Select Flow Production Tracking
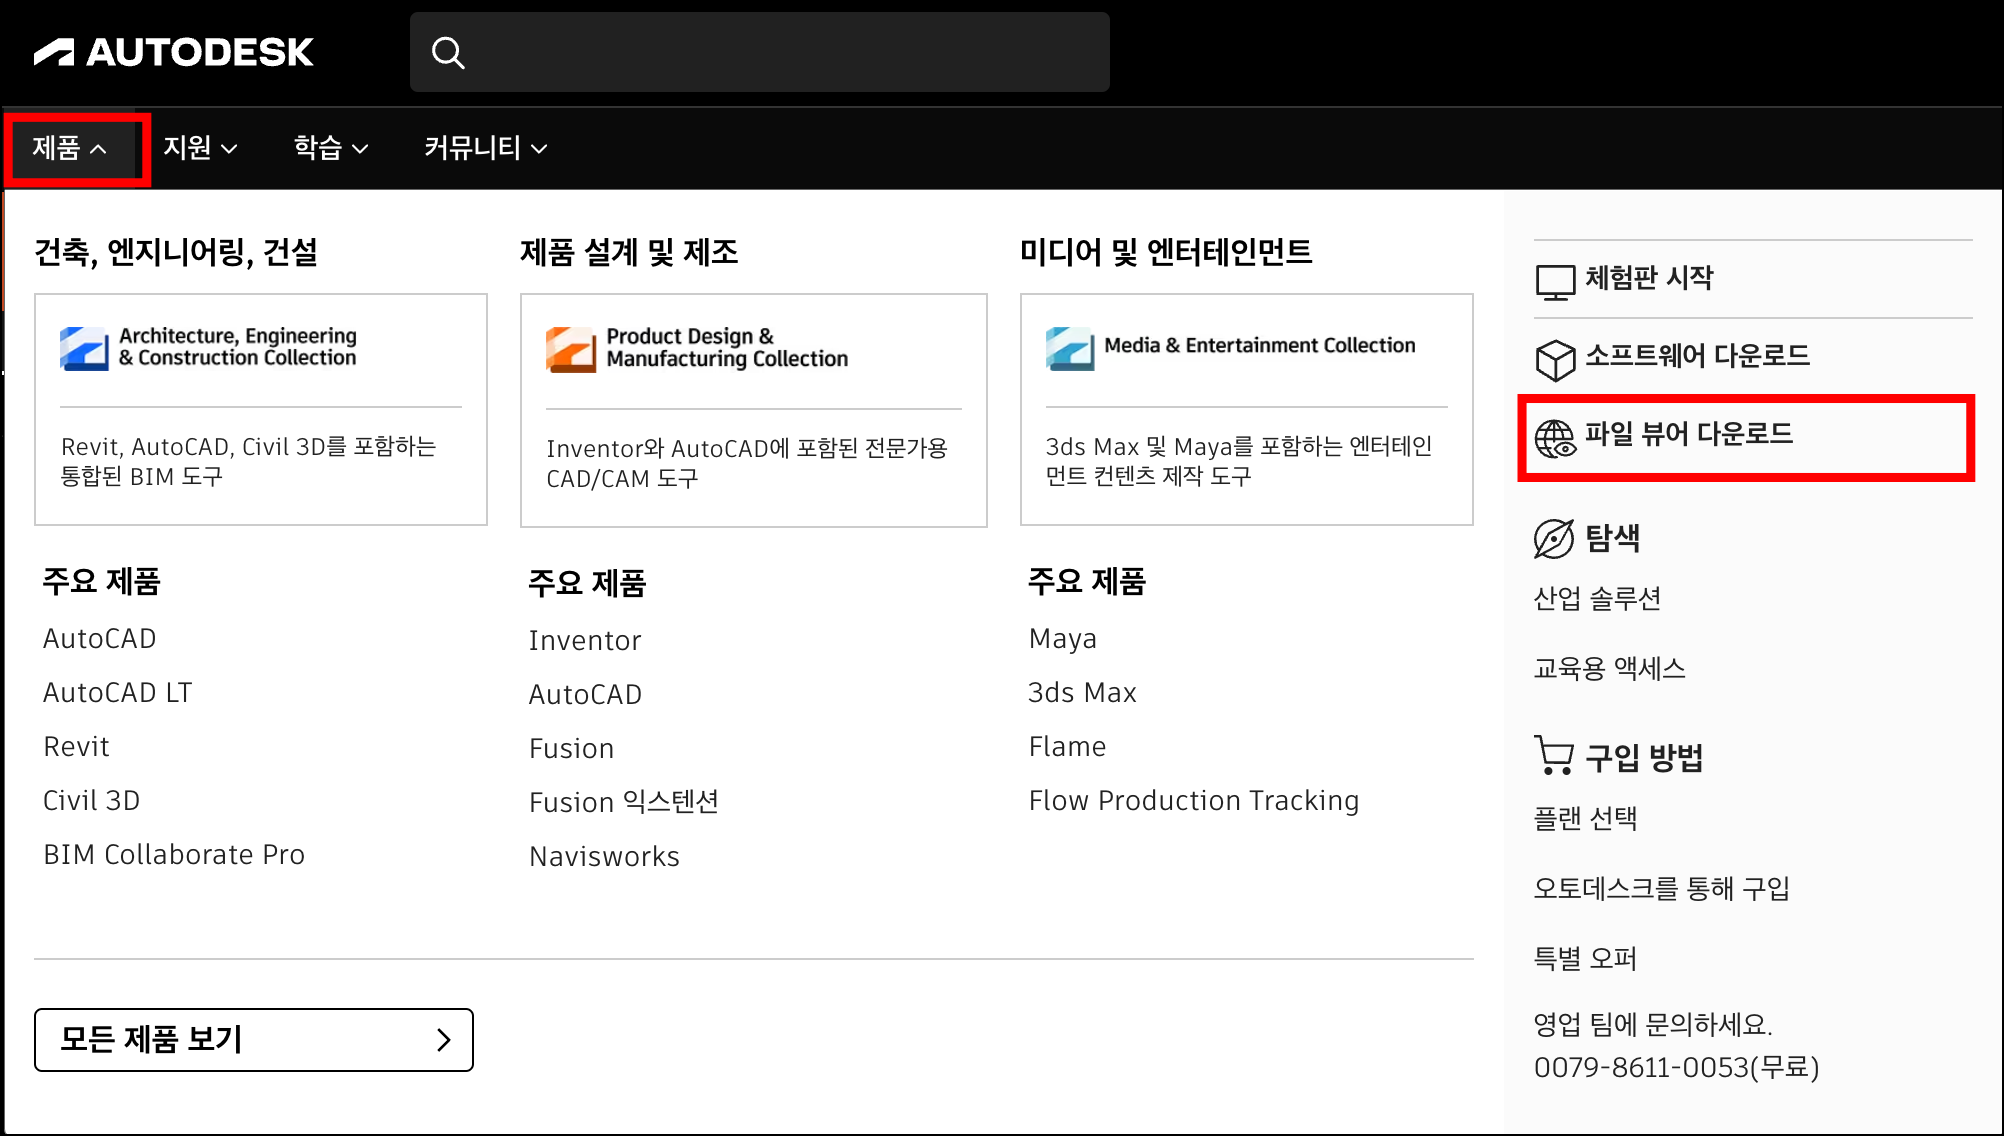This screenshot has width=2004, height=1136. [1194, 801]
